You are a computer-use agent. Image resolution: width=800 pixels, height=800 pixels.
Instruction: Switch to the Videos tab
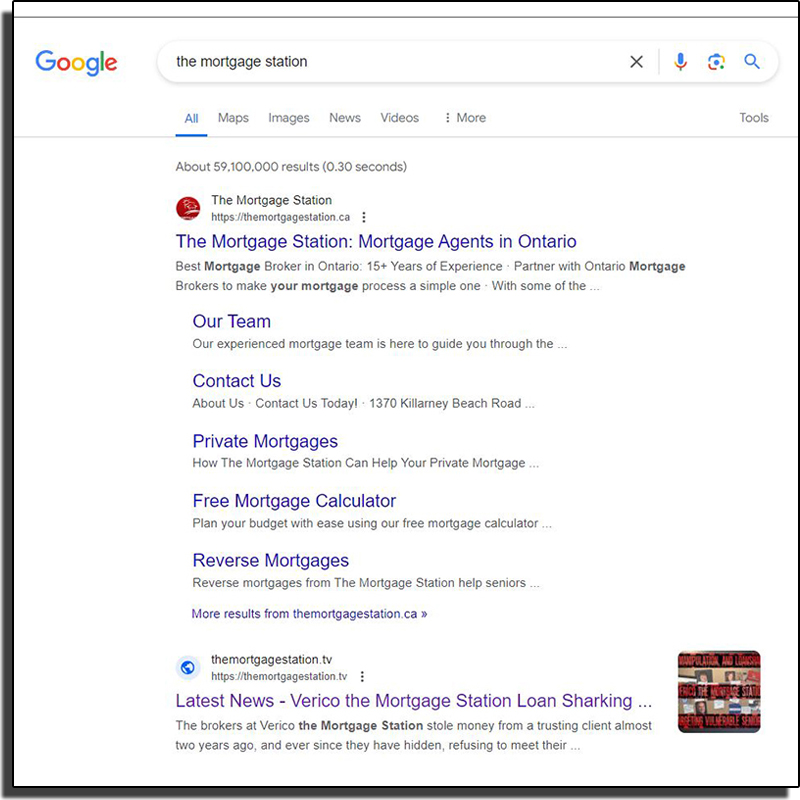point(399,118)
